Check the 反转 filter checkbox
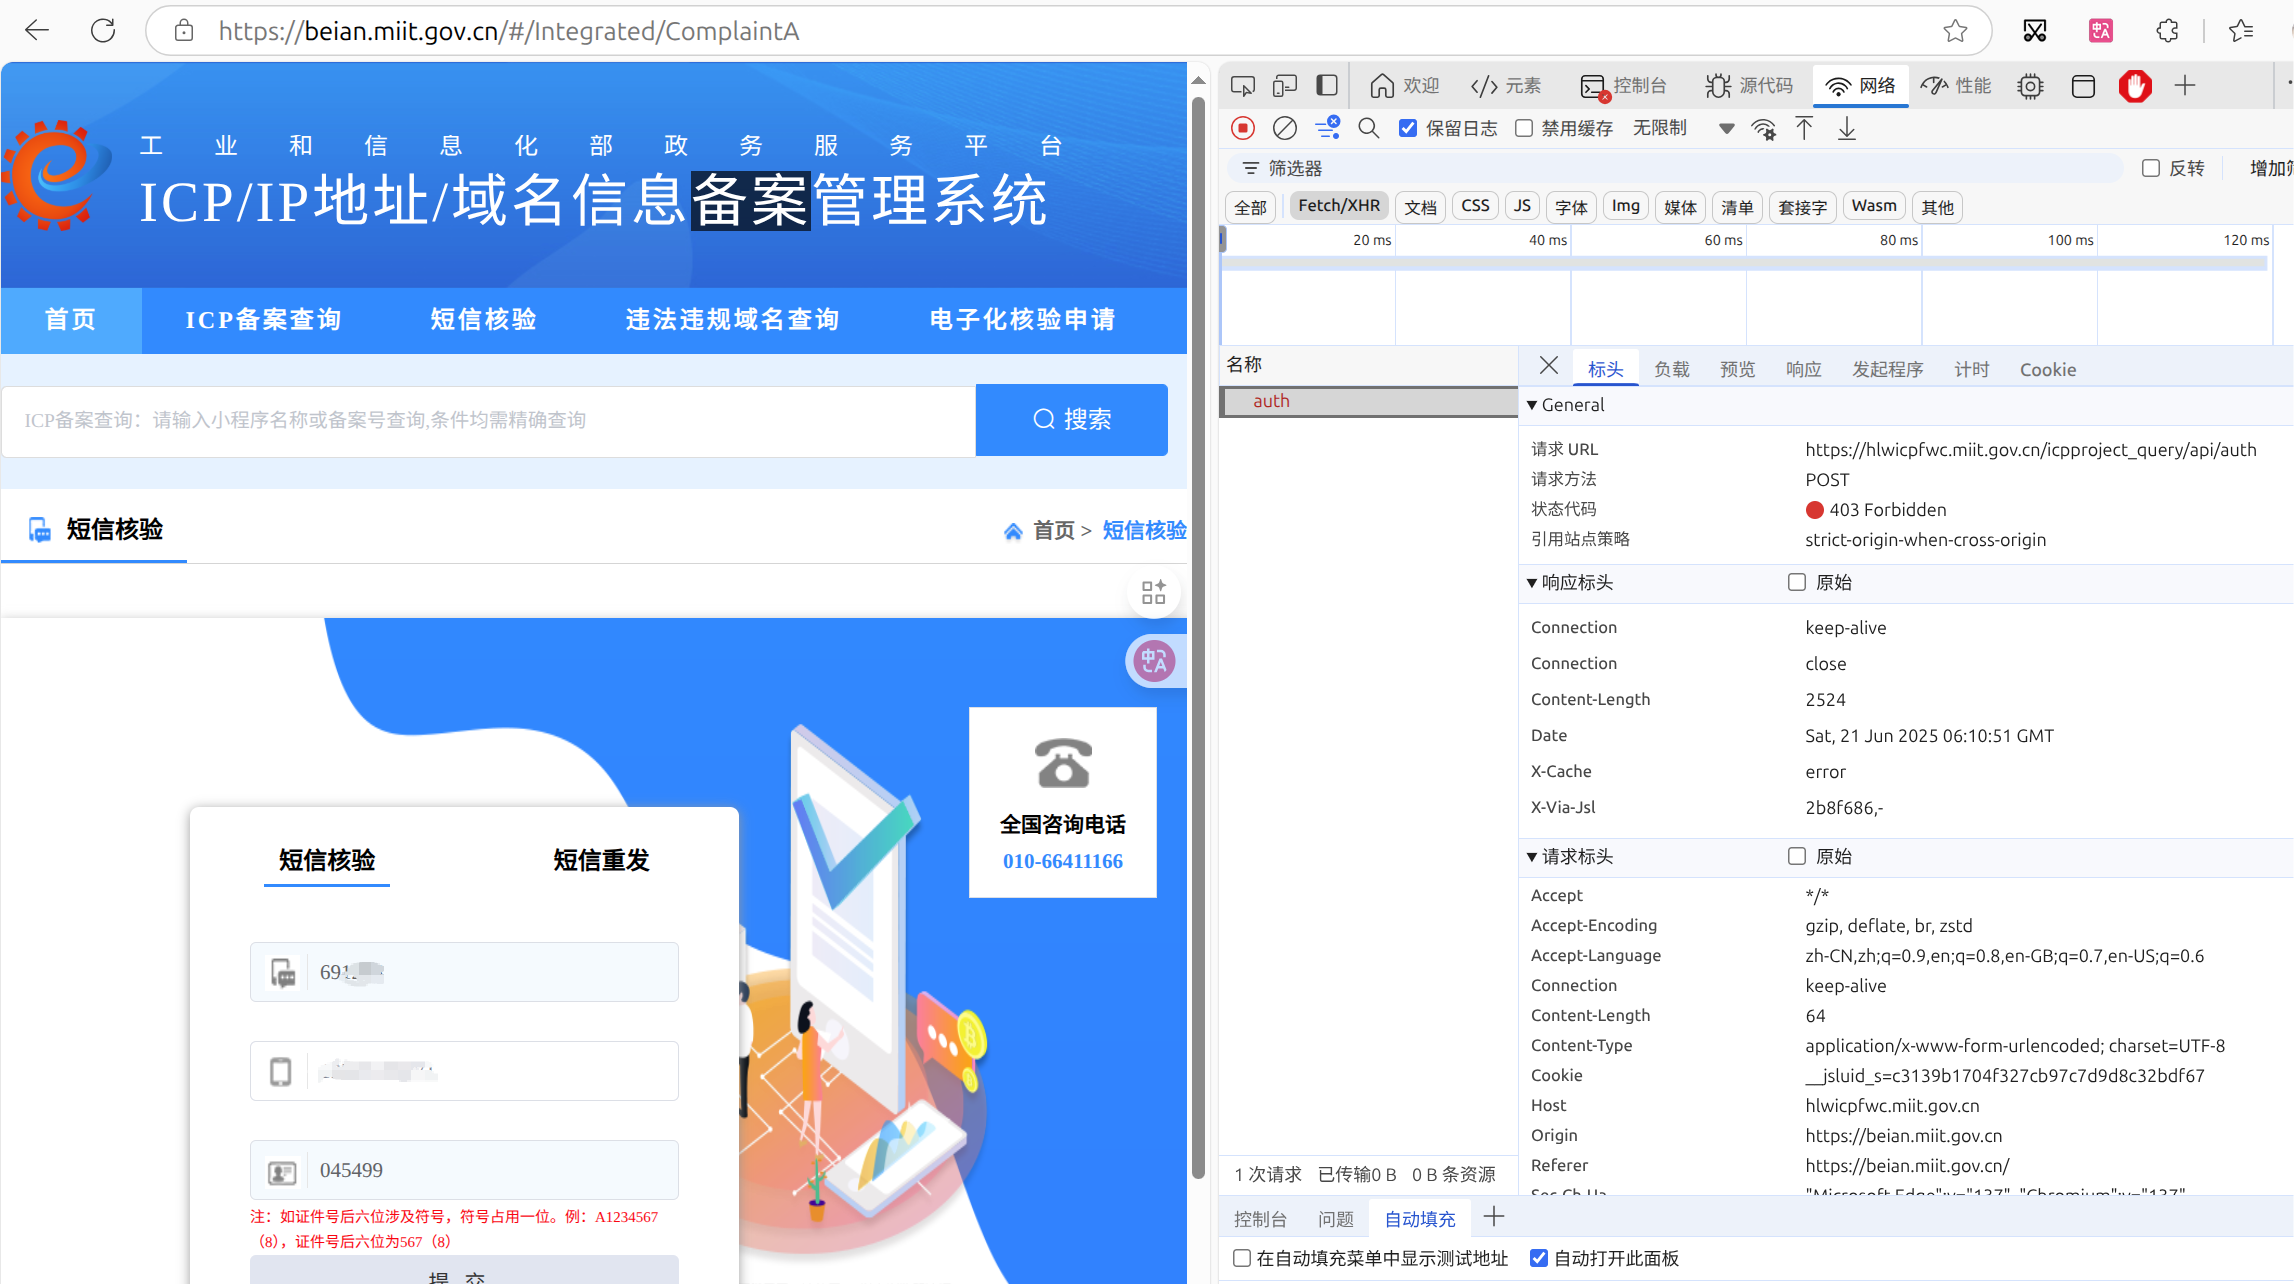The height and width of the screenshot is (1284, 2294). point(2151,168)
